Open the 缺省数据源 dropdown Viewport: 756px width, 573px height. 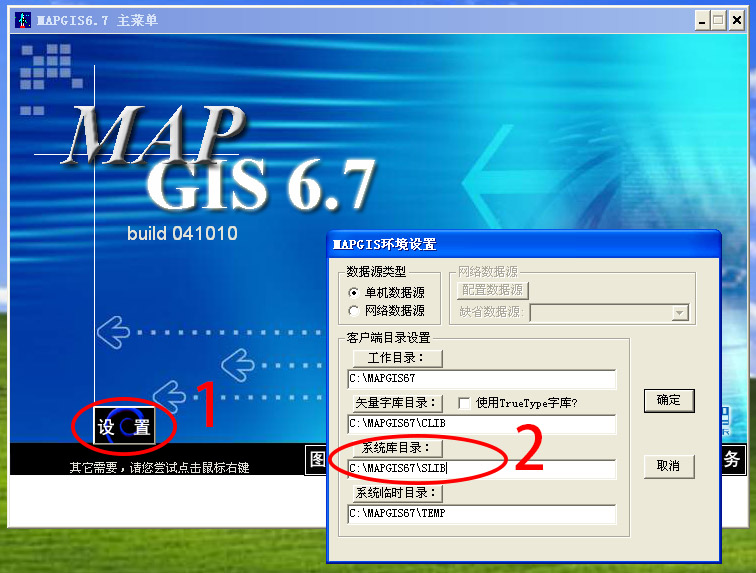tap(679, 313)
